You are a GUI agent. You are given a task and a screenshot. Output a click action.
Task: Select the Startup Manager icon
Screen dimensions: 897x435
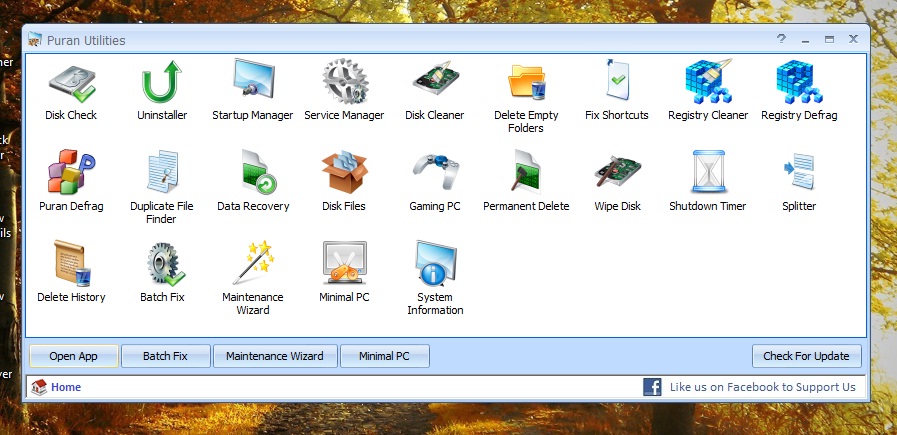pos(253,82)
